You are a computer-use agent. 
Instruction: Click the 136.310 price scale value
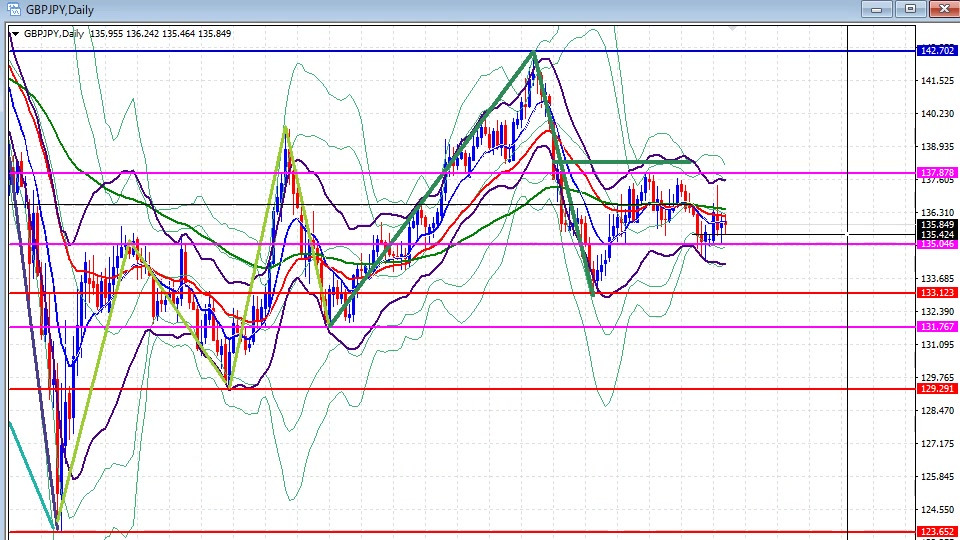click(937, 213)
